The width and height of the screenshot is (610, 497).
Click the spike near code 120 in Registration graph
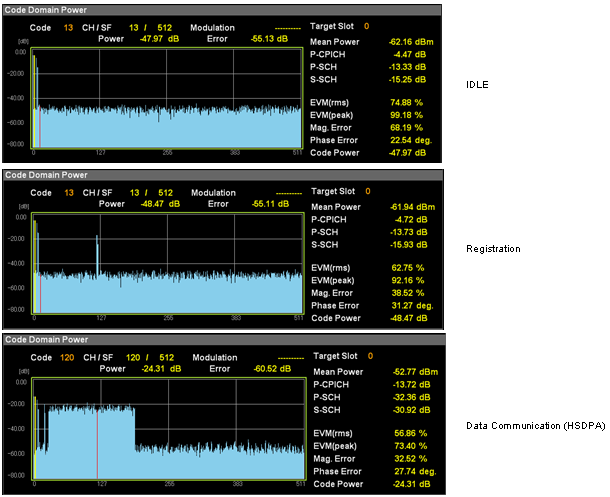tap(97, 255)
